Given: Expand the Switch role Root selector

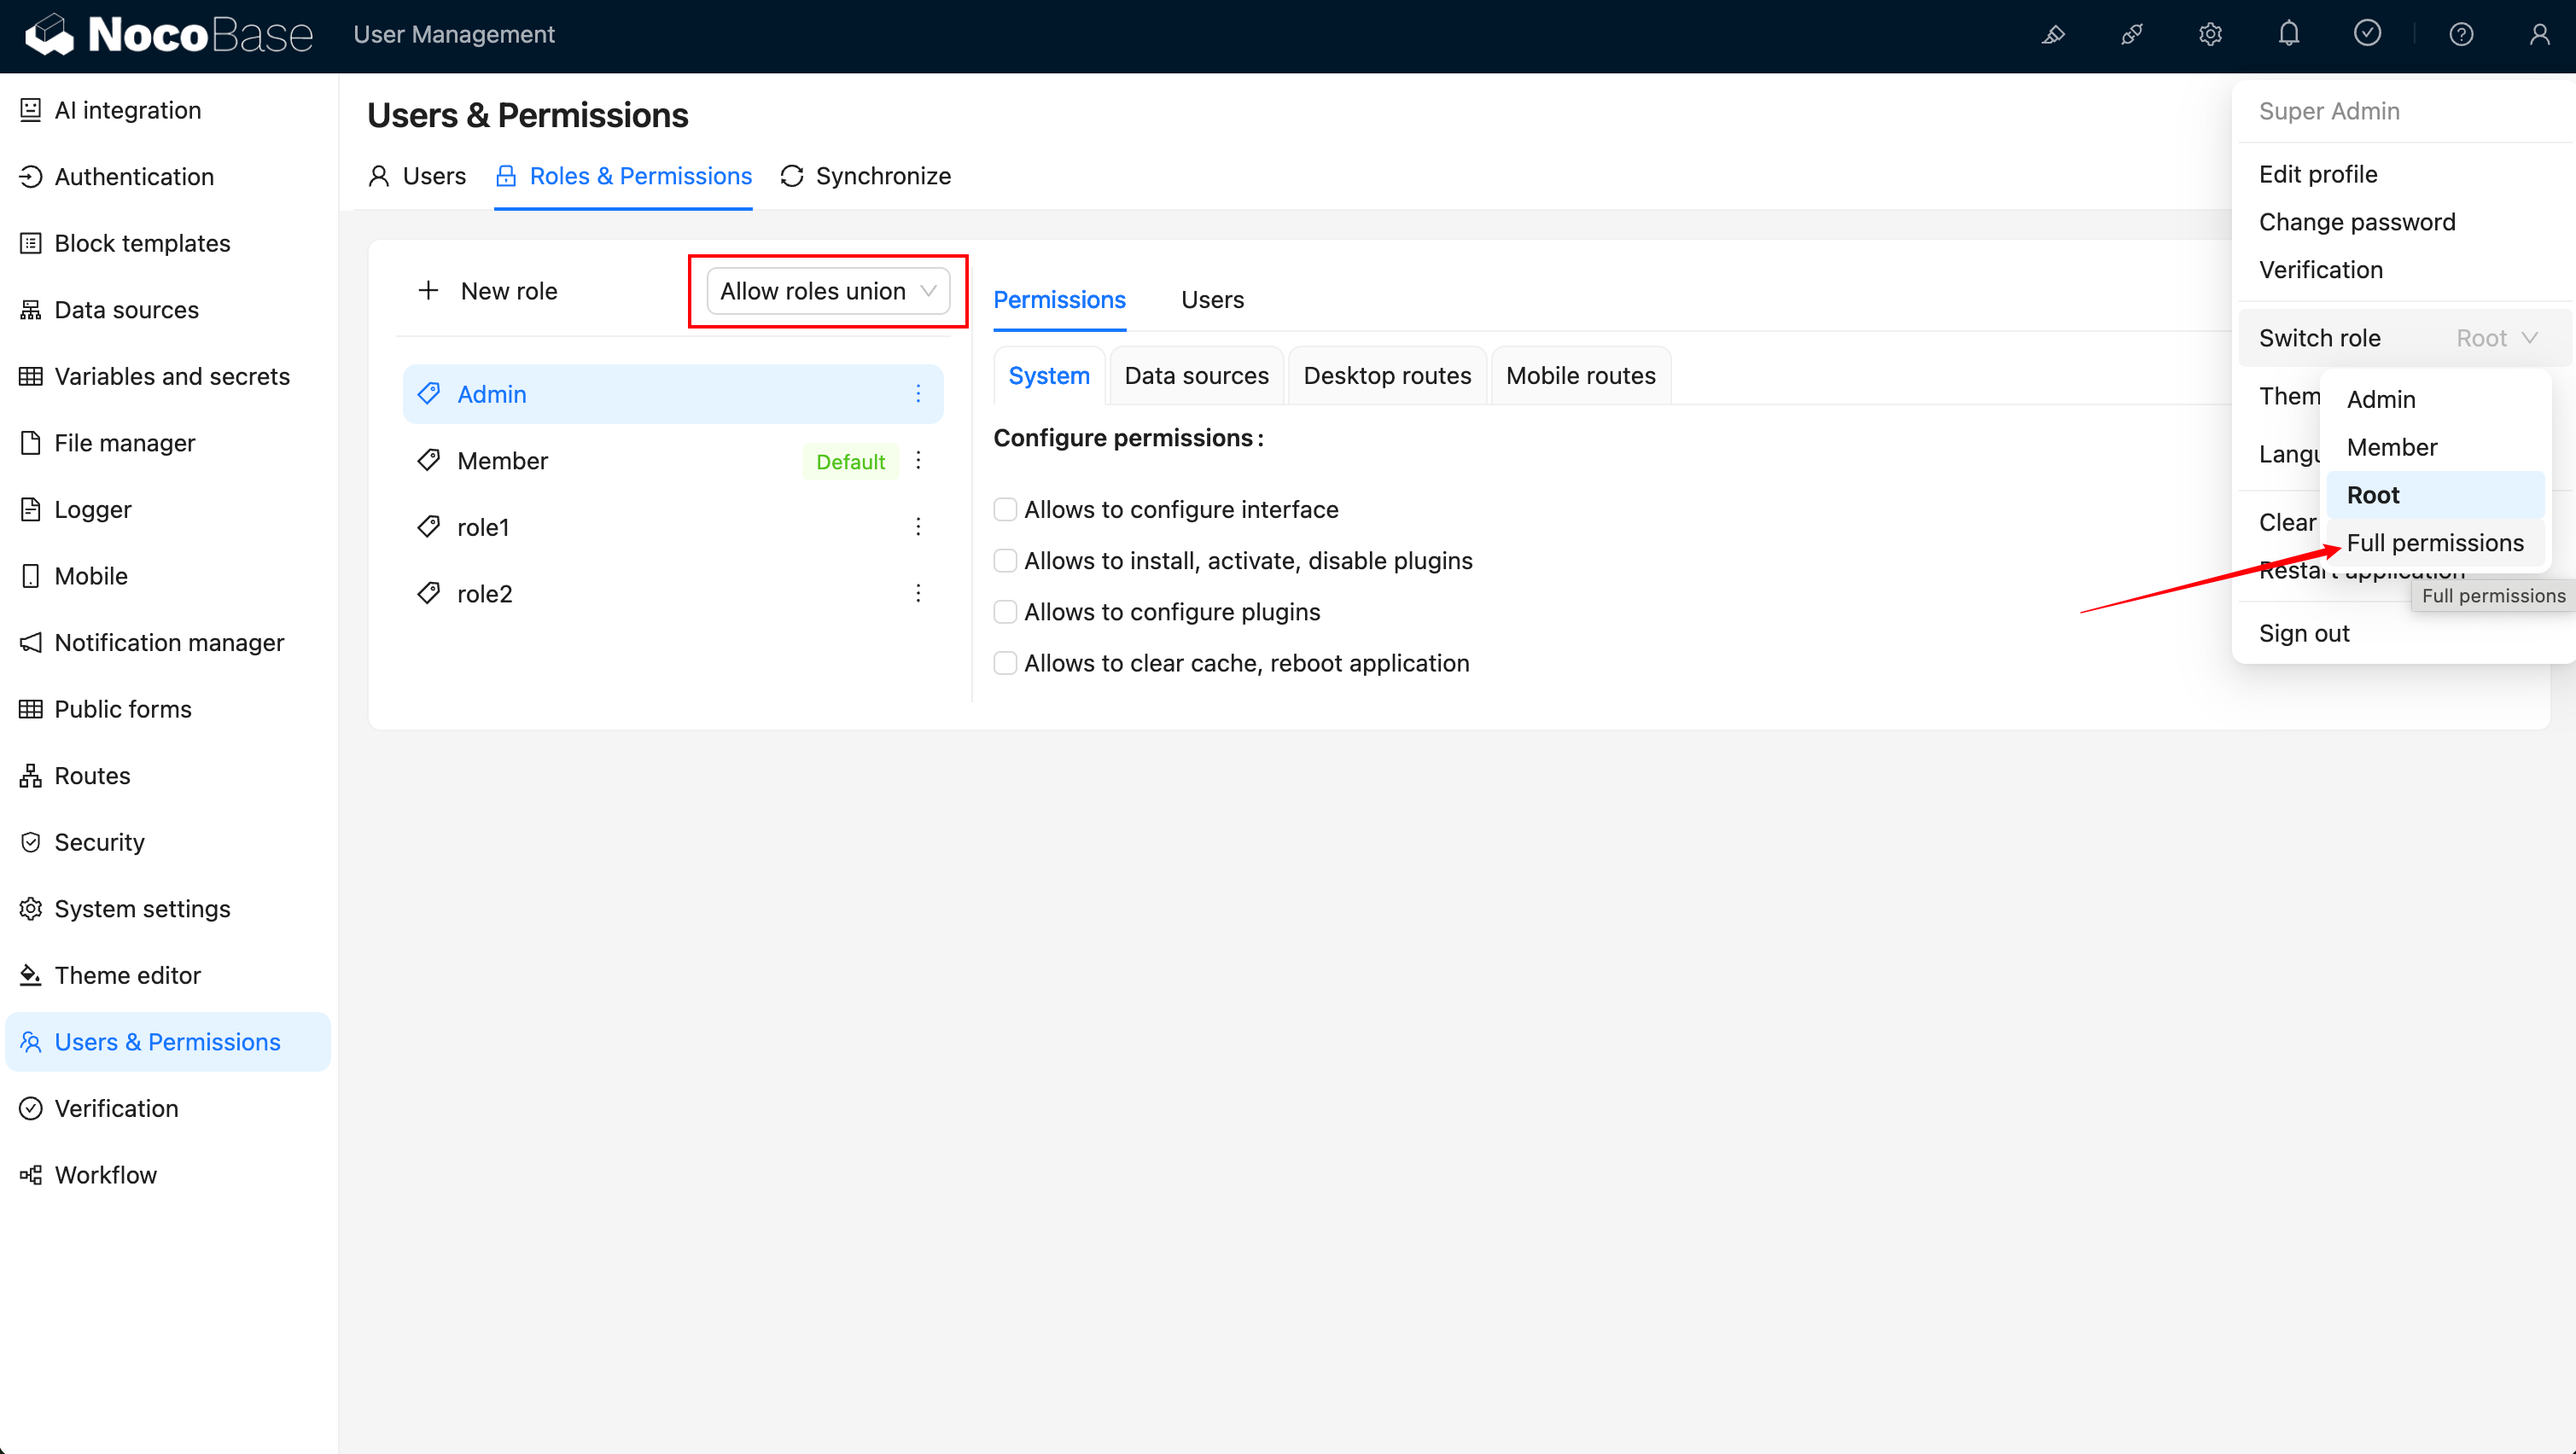Looking at the screenshot, I should (x=2495, y=338).
